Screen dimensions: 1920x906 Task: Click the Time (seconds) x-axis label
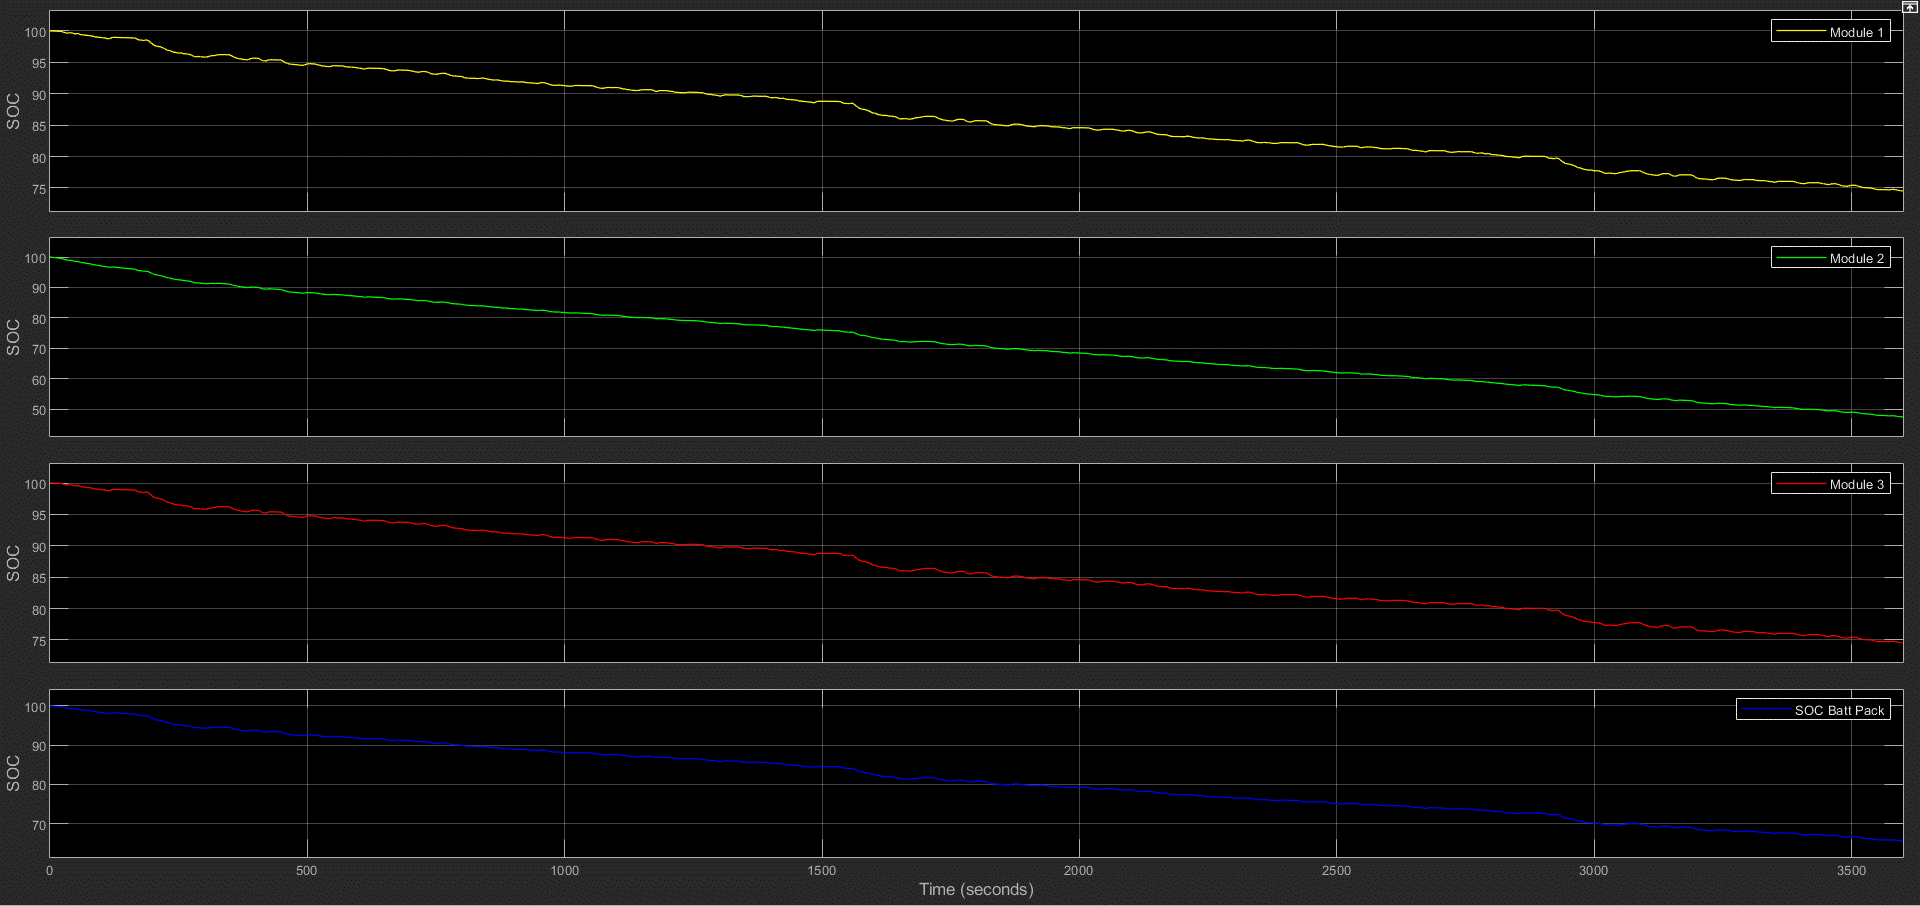(976, 889)
